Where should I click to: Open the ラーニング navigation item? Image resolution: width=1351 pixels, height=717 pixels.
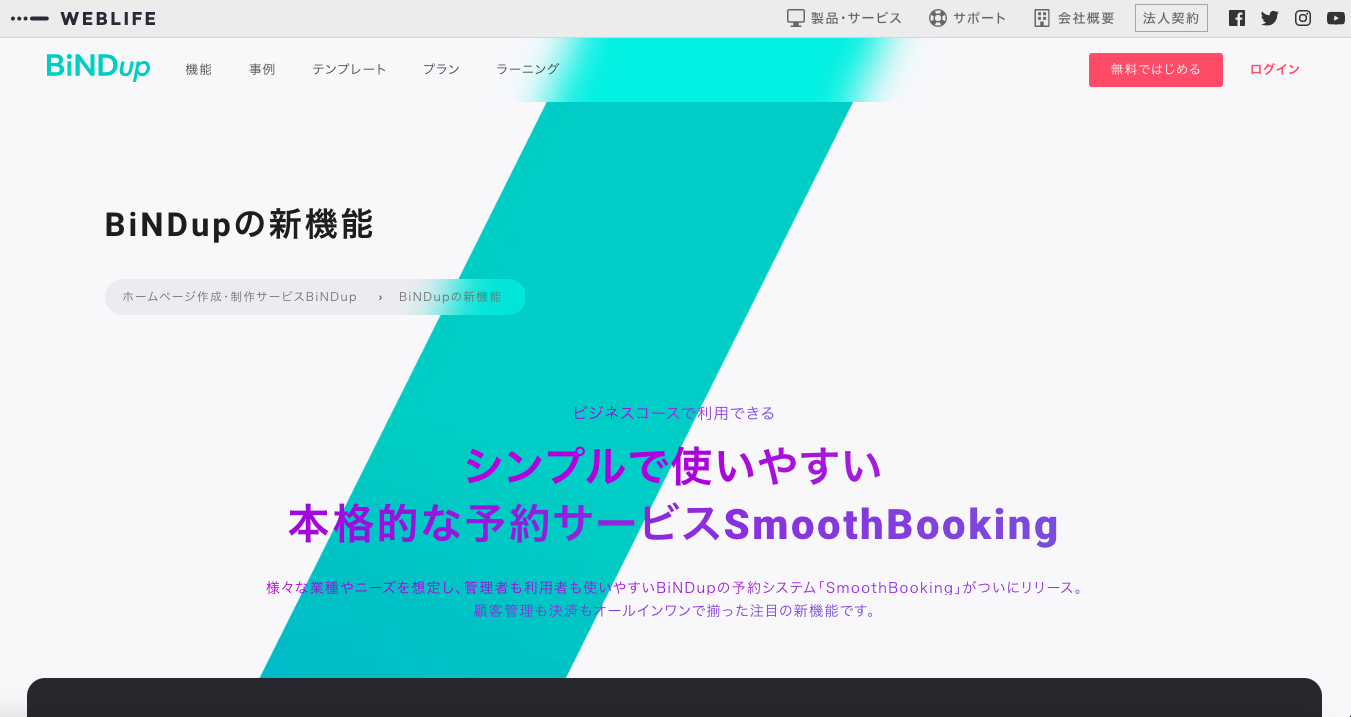coord(528,69)
